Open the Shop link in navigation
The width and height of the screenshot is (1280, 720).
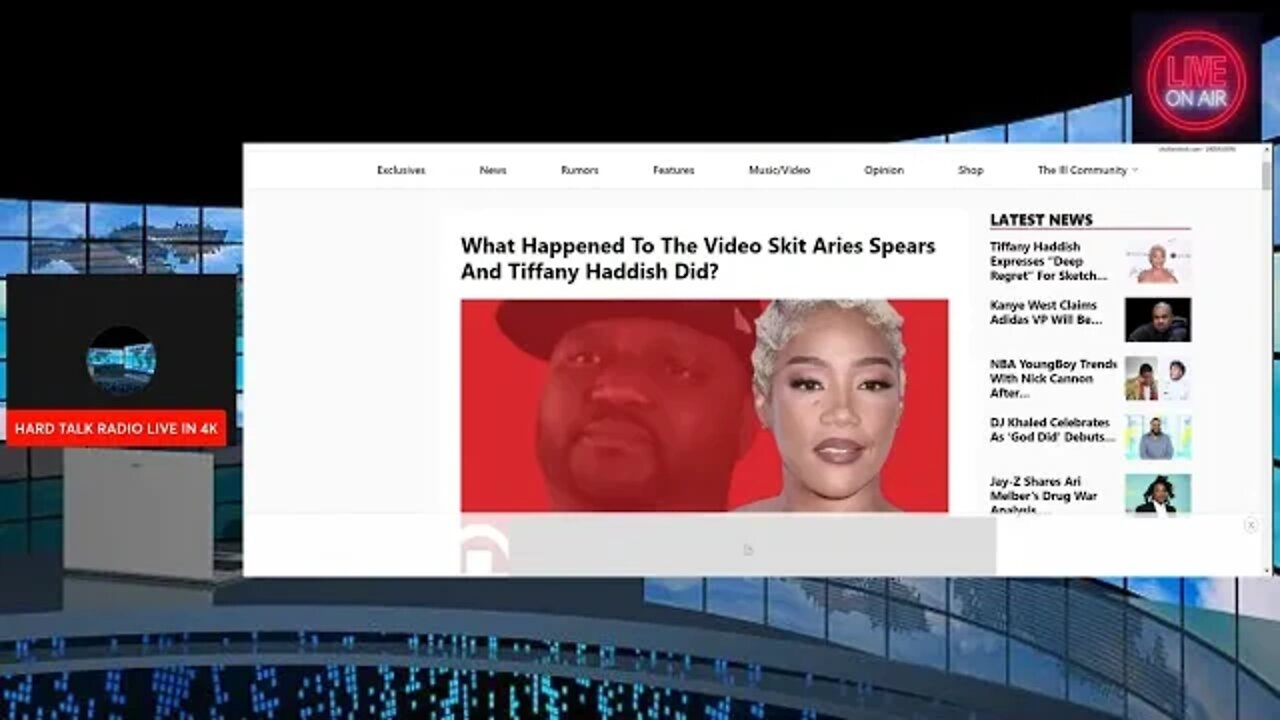coord(970,170)
